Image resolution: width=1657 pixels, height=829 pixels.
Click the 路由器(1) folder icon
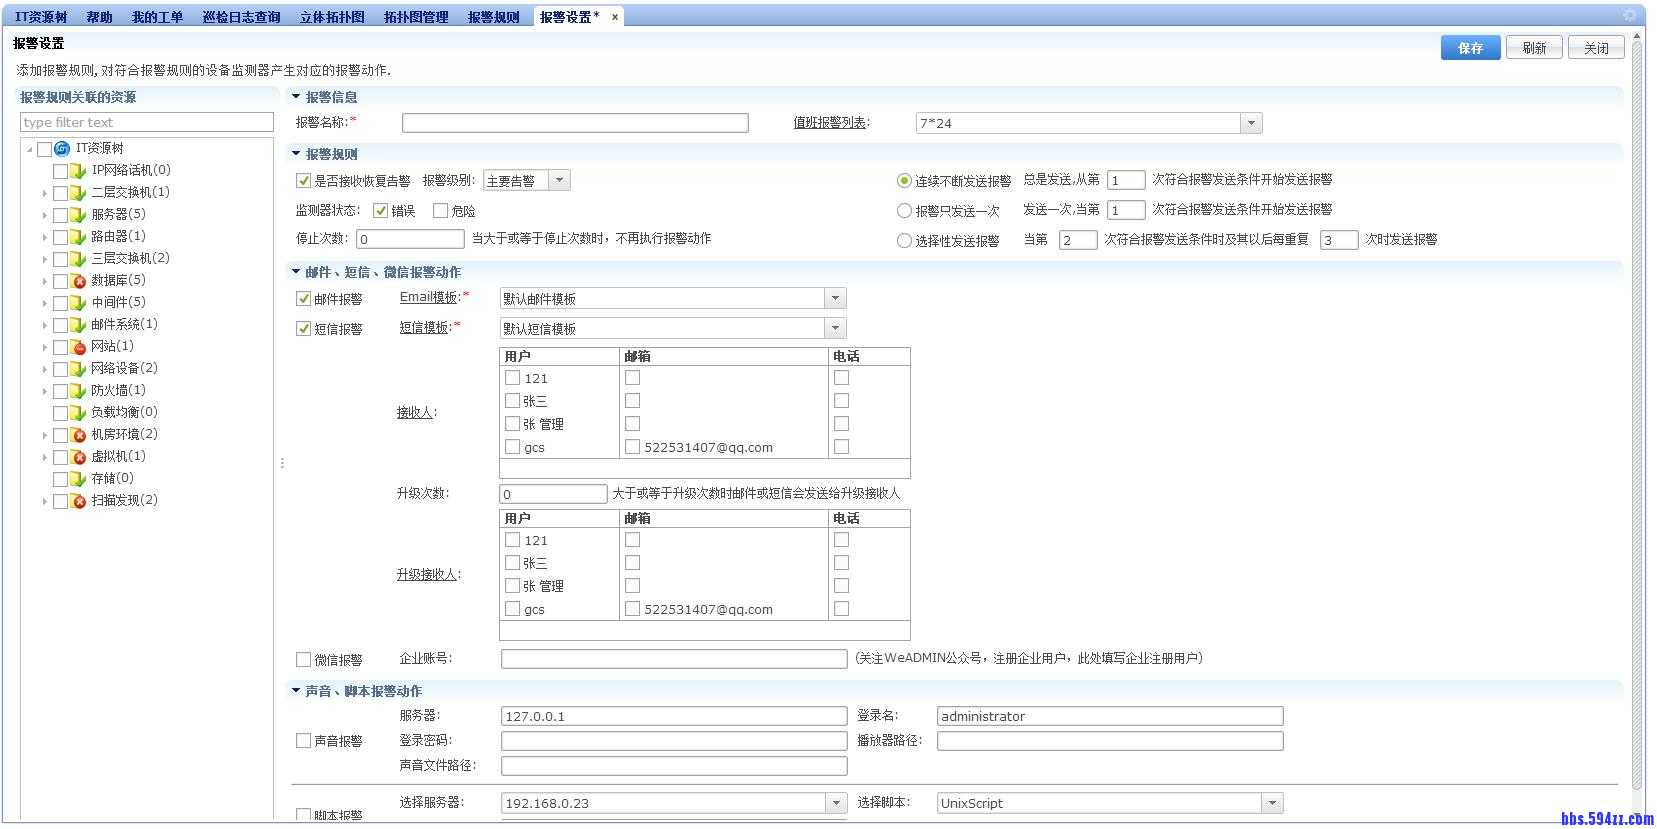coord(78,237)
